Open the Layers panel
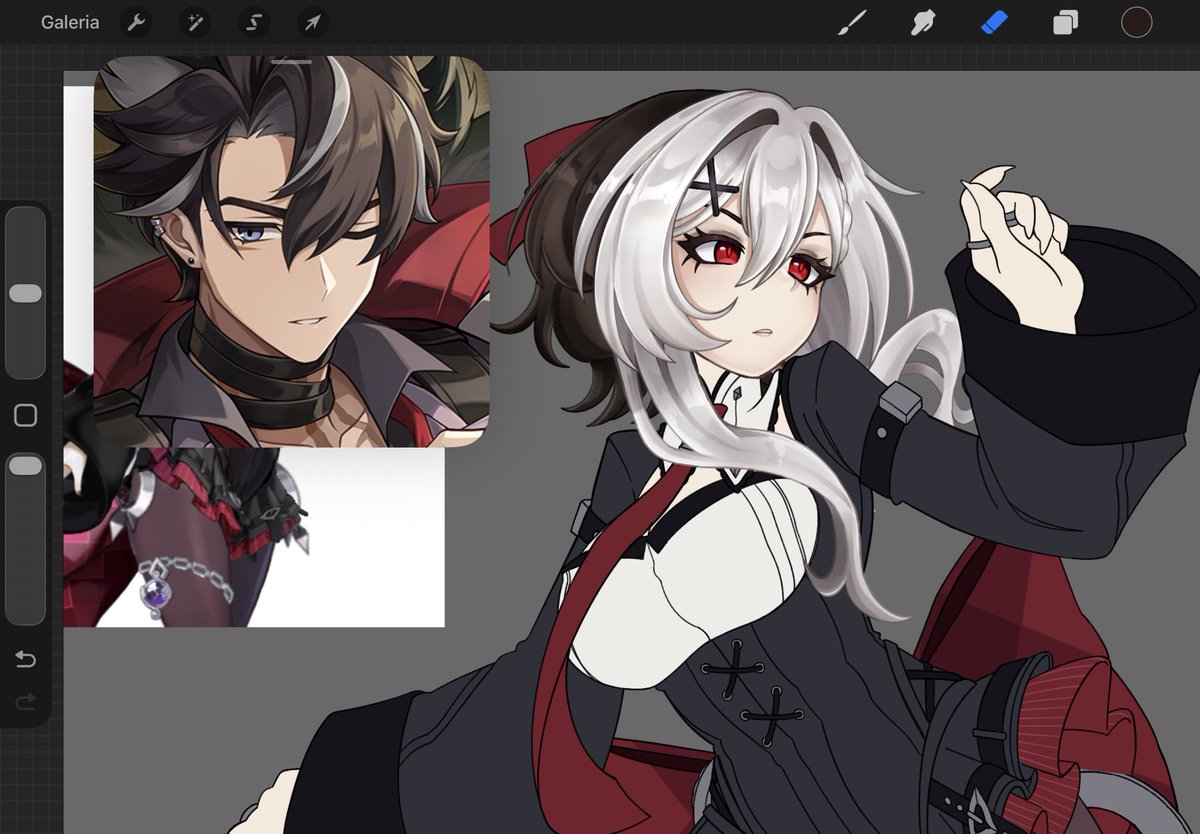This screenshot has height=834, width=1200. pyautogui.click(x=1066, y=22)
